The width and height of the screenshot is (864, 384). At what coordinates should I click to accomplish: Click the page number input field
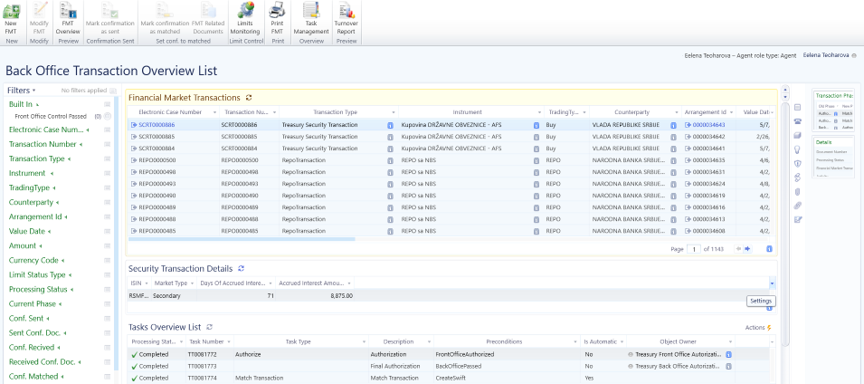click(x=693, y=249)
